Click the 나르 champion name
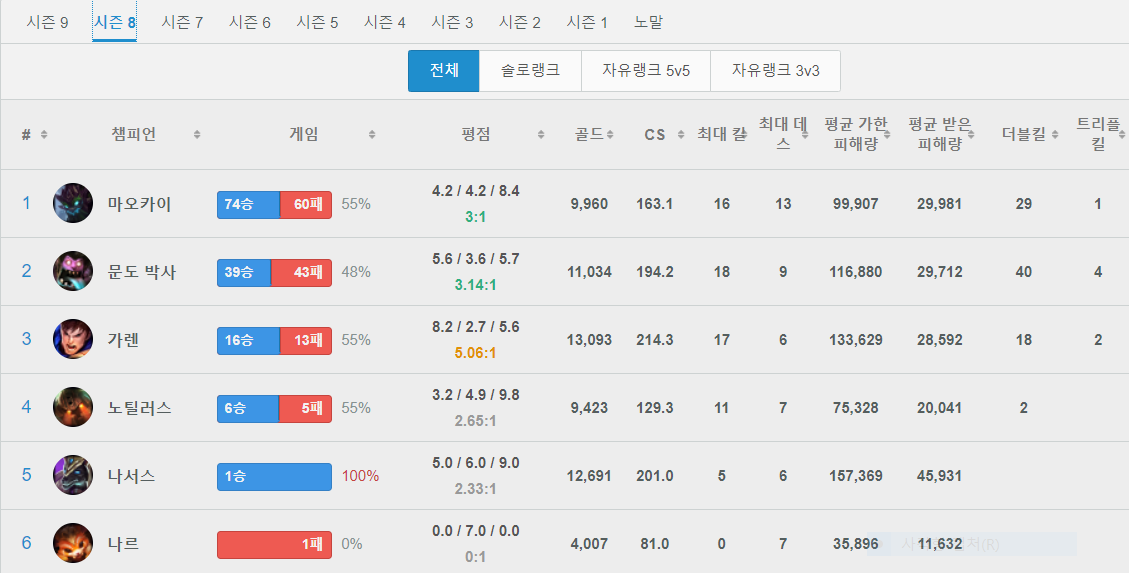1129x573 pixels. click(x=123, y=544)
